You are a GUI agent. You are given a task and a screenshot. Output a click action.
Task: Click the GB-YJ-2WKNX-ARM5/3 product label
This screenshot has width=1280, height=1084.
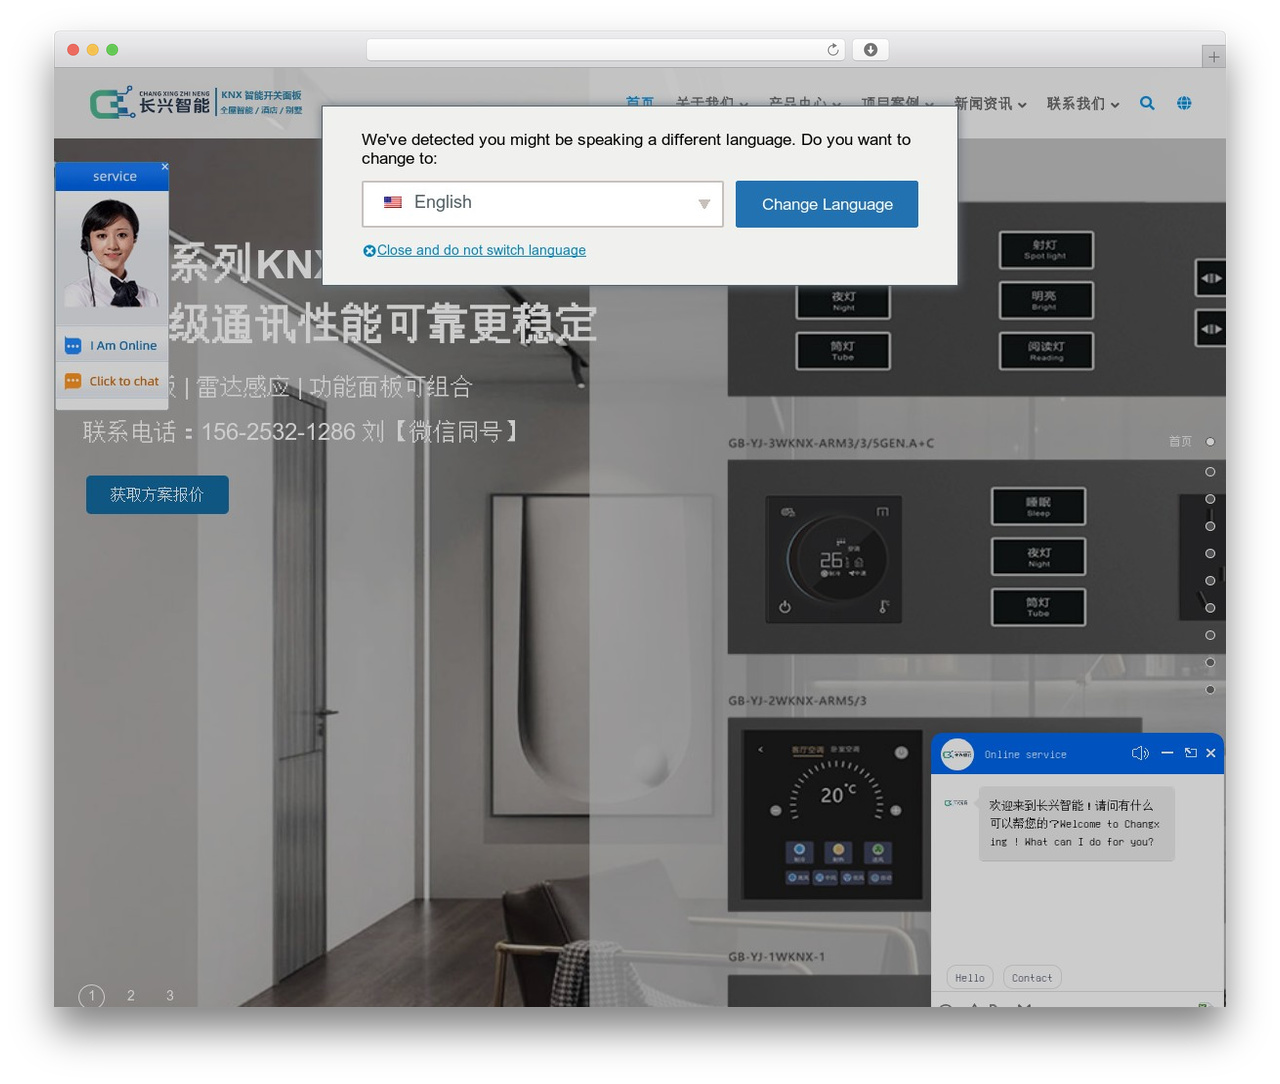[x=797, y=700]
